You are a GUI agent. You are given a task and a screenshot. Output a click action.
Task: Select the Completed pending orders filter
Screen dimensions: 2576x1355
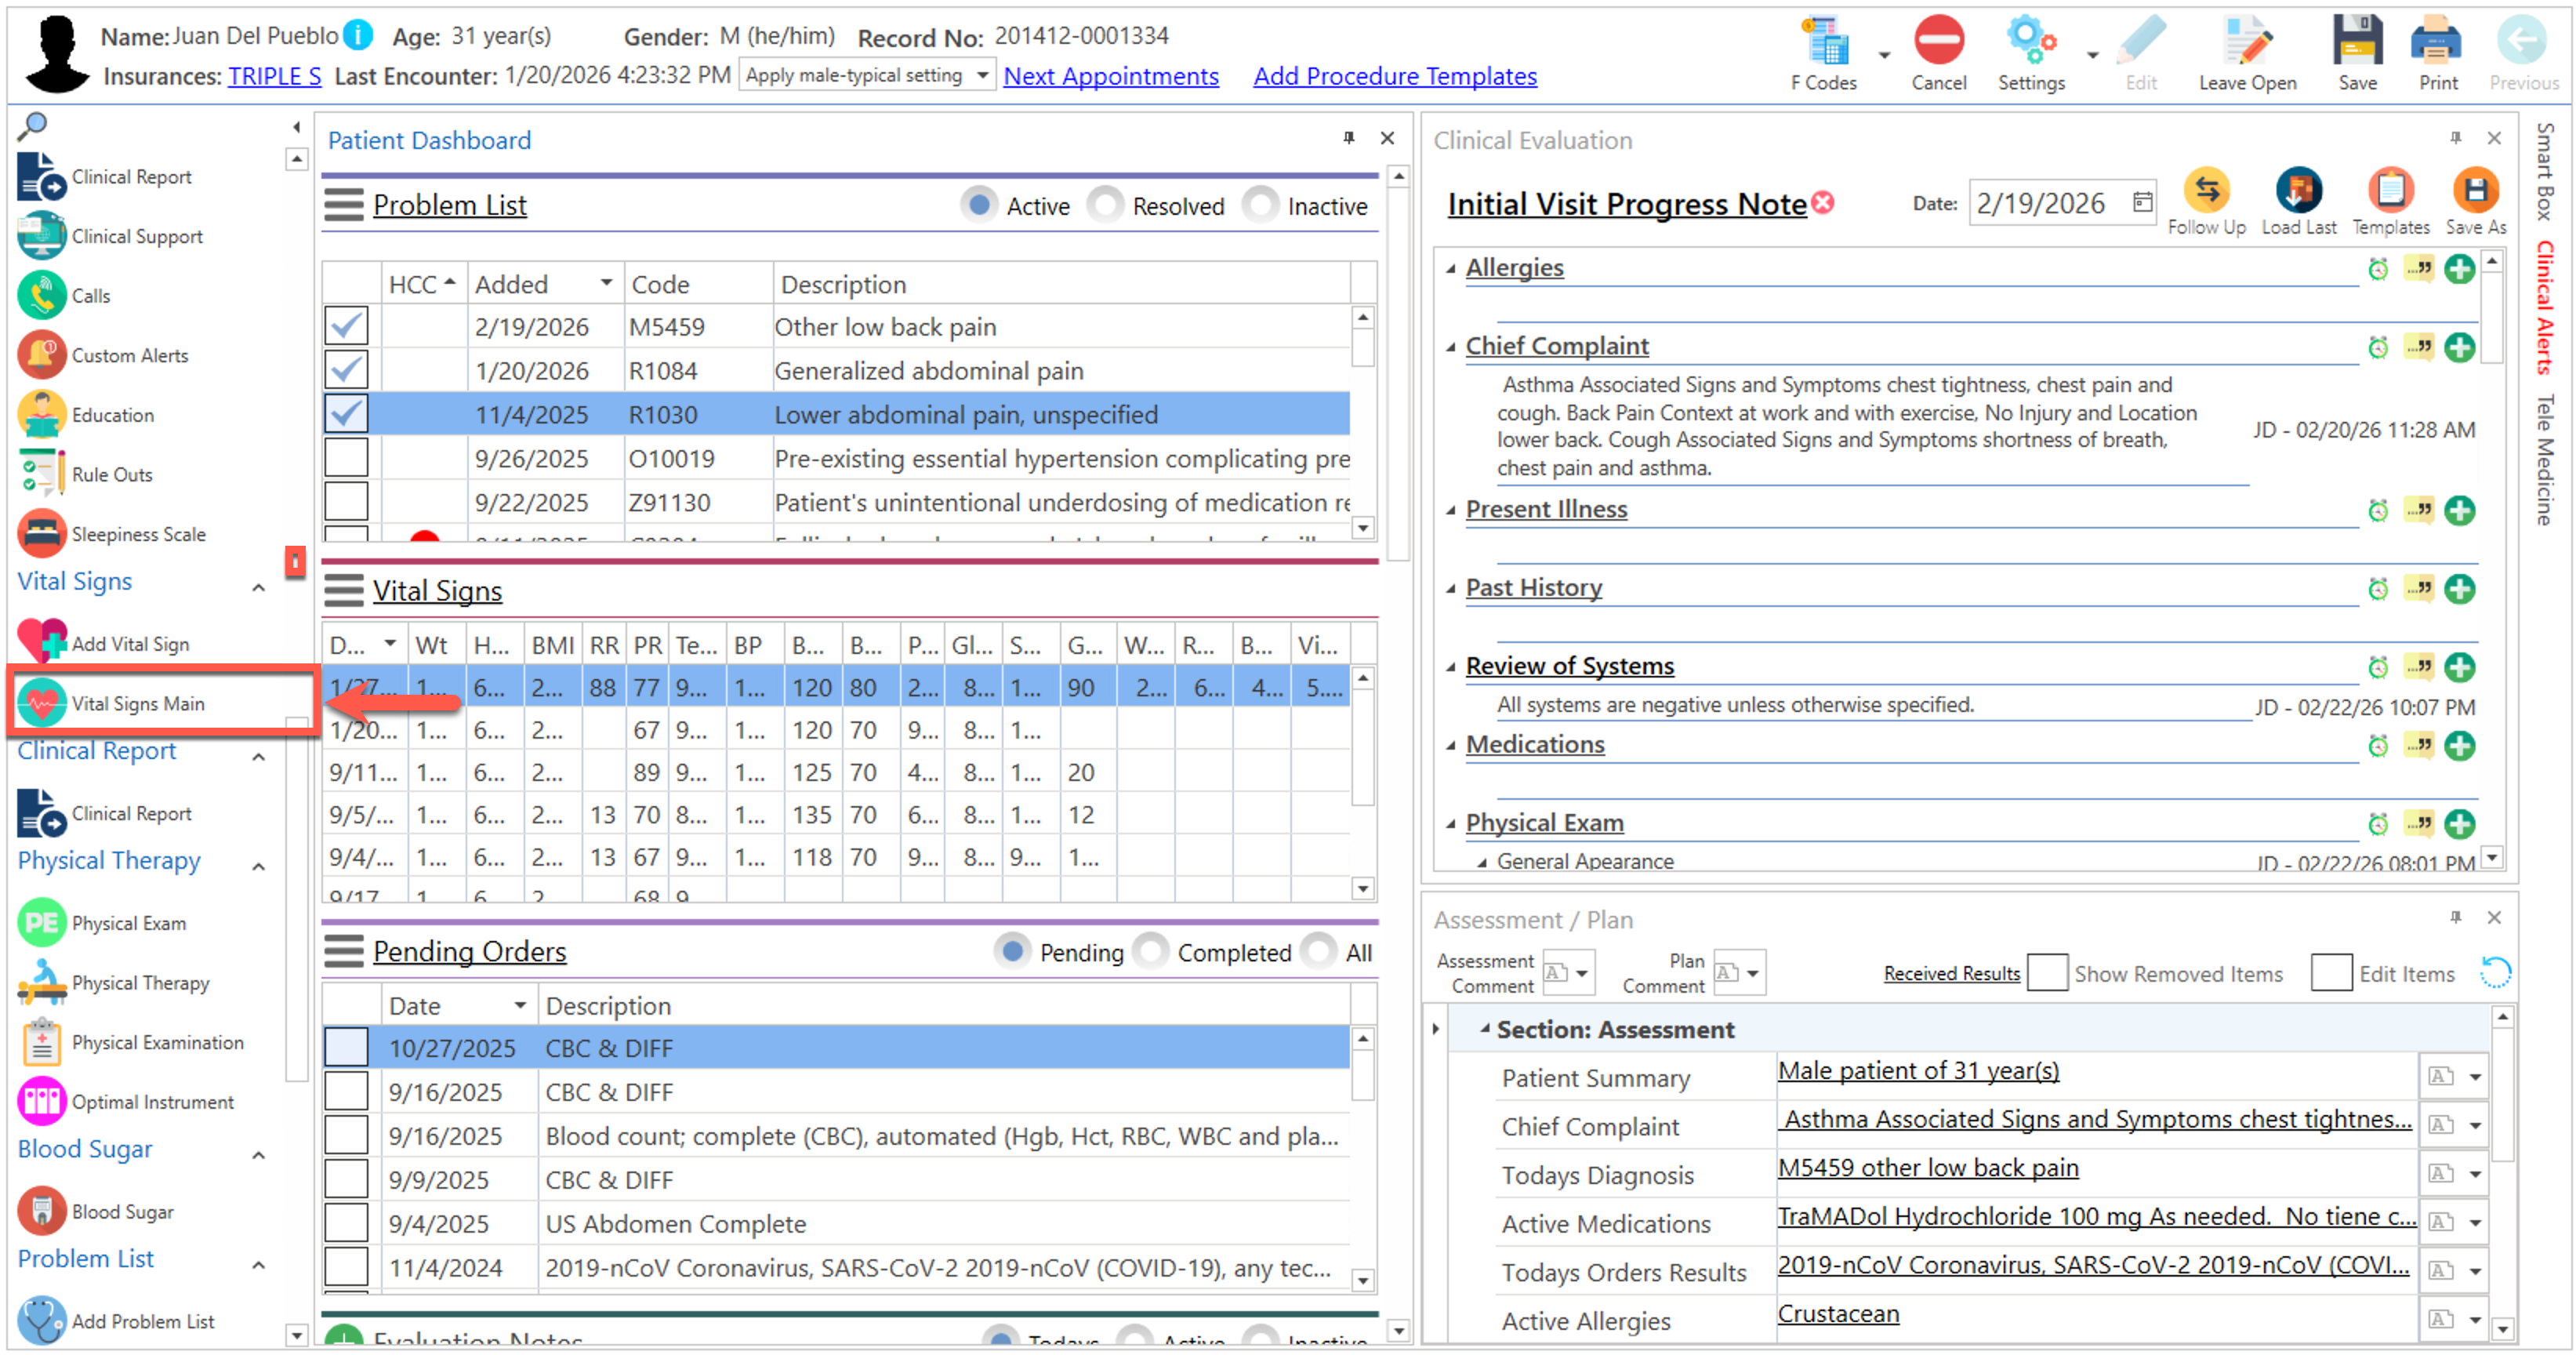pyautogui.click(x=1151, y=952)
